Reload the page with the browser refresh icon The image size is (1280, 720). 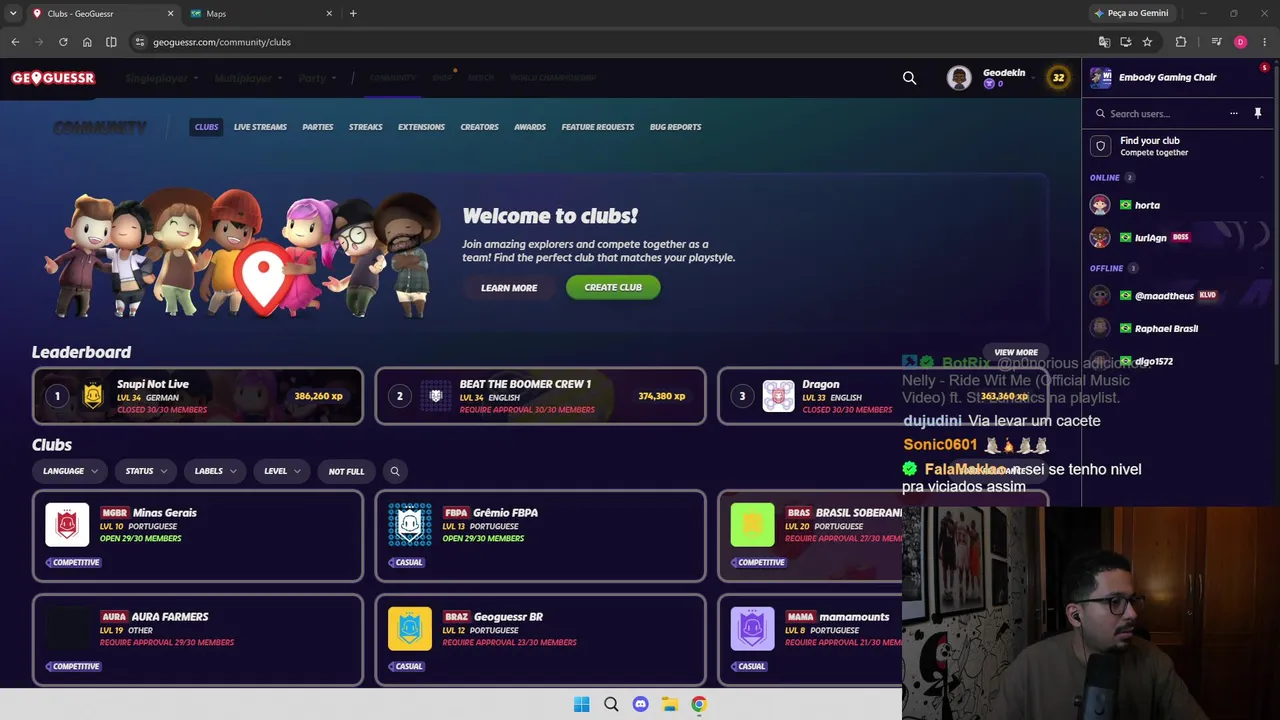[x=63, y=42]
